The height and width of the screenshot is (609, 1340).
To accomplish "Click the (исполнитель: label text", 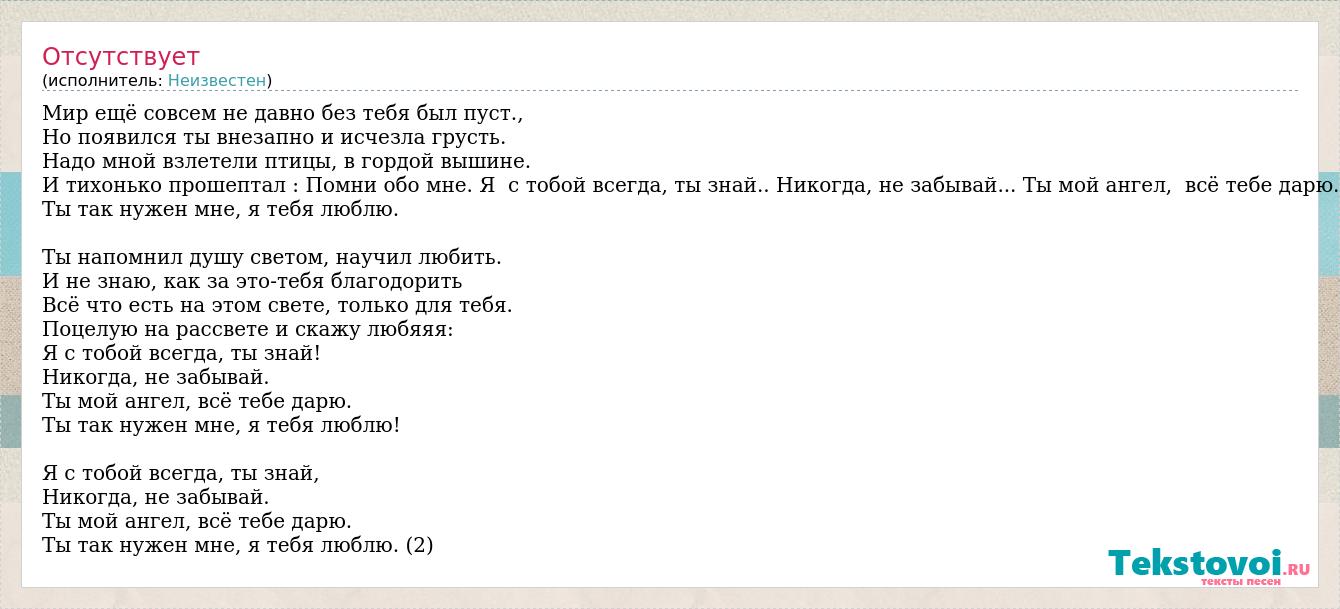I will pos(102,81).
